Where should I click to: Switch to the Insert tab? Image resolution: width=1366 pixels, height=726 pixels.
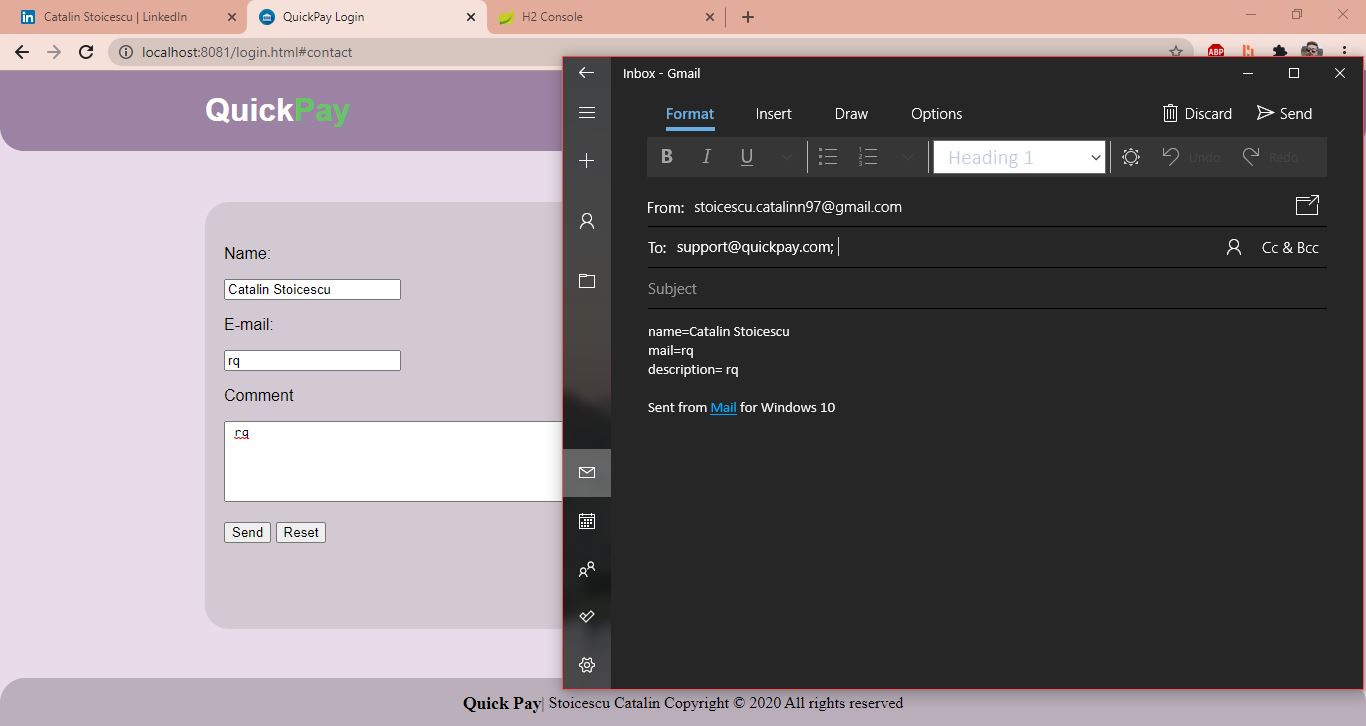click(774, 114)
